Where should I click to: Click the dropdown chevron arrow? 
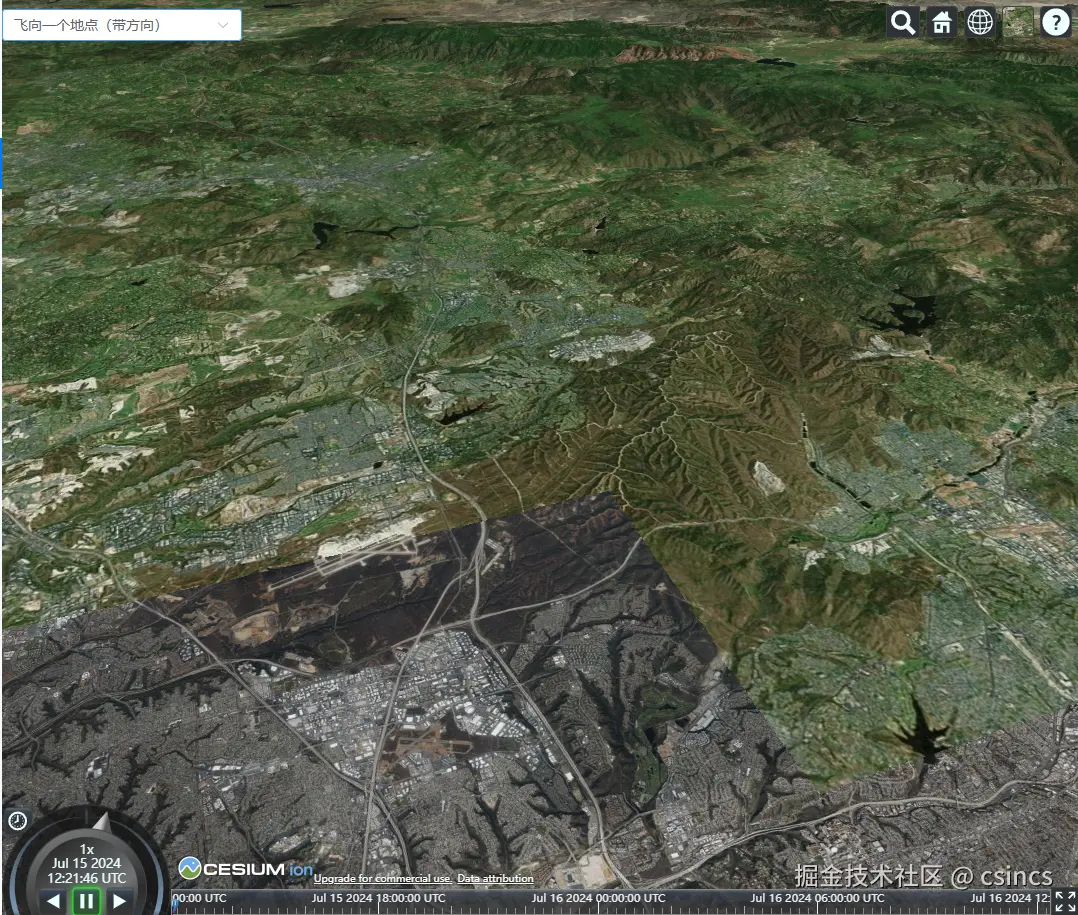pyautogui.click(x=223, y=25)
